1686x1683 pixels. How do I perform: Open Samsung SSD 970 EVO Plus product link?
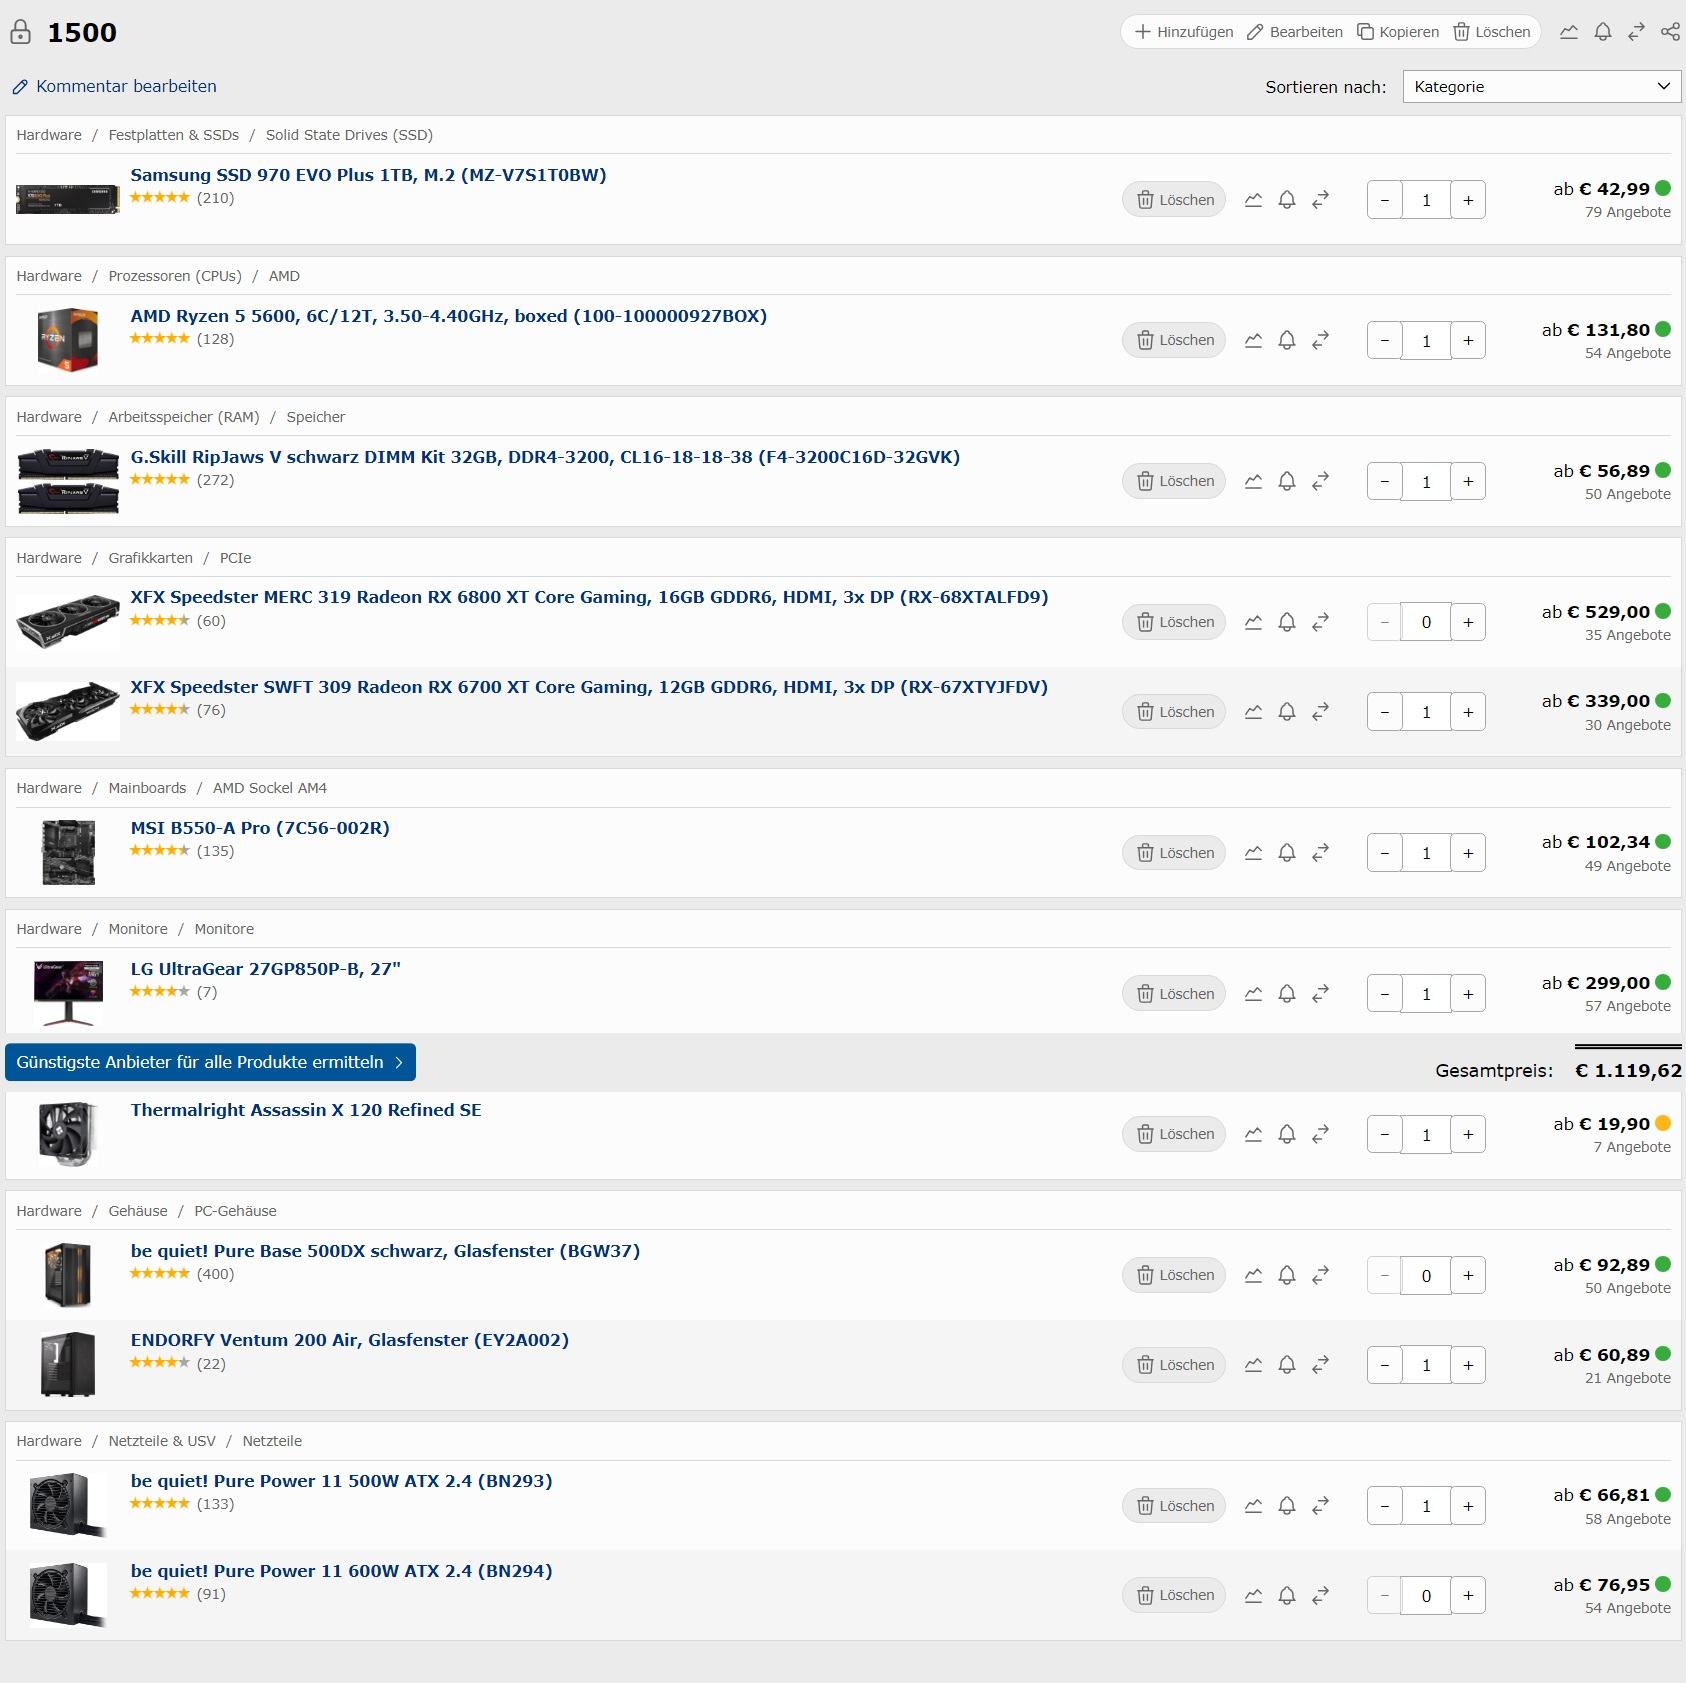pyautogui.click(x=368, y=175)
